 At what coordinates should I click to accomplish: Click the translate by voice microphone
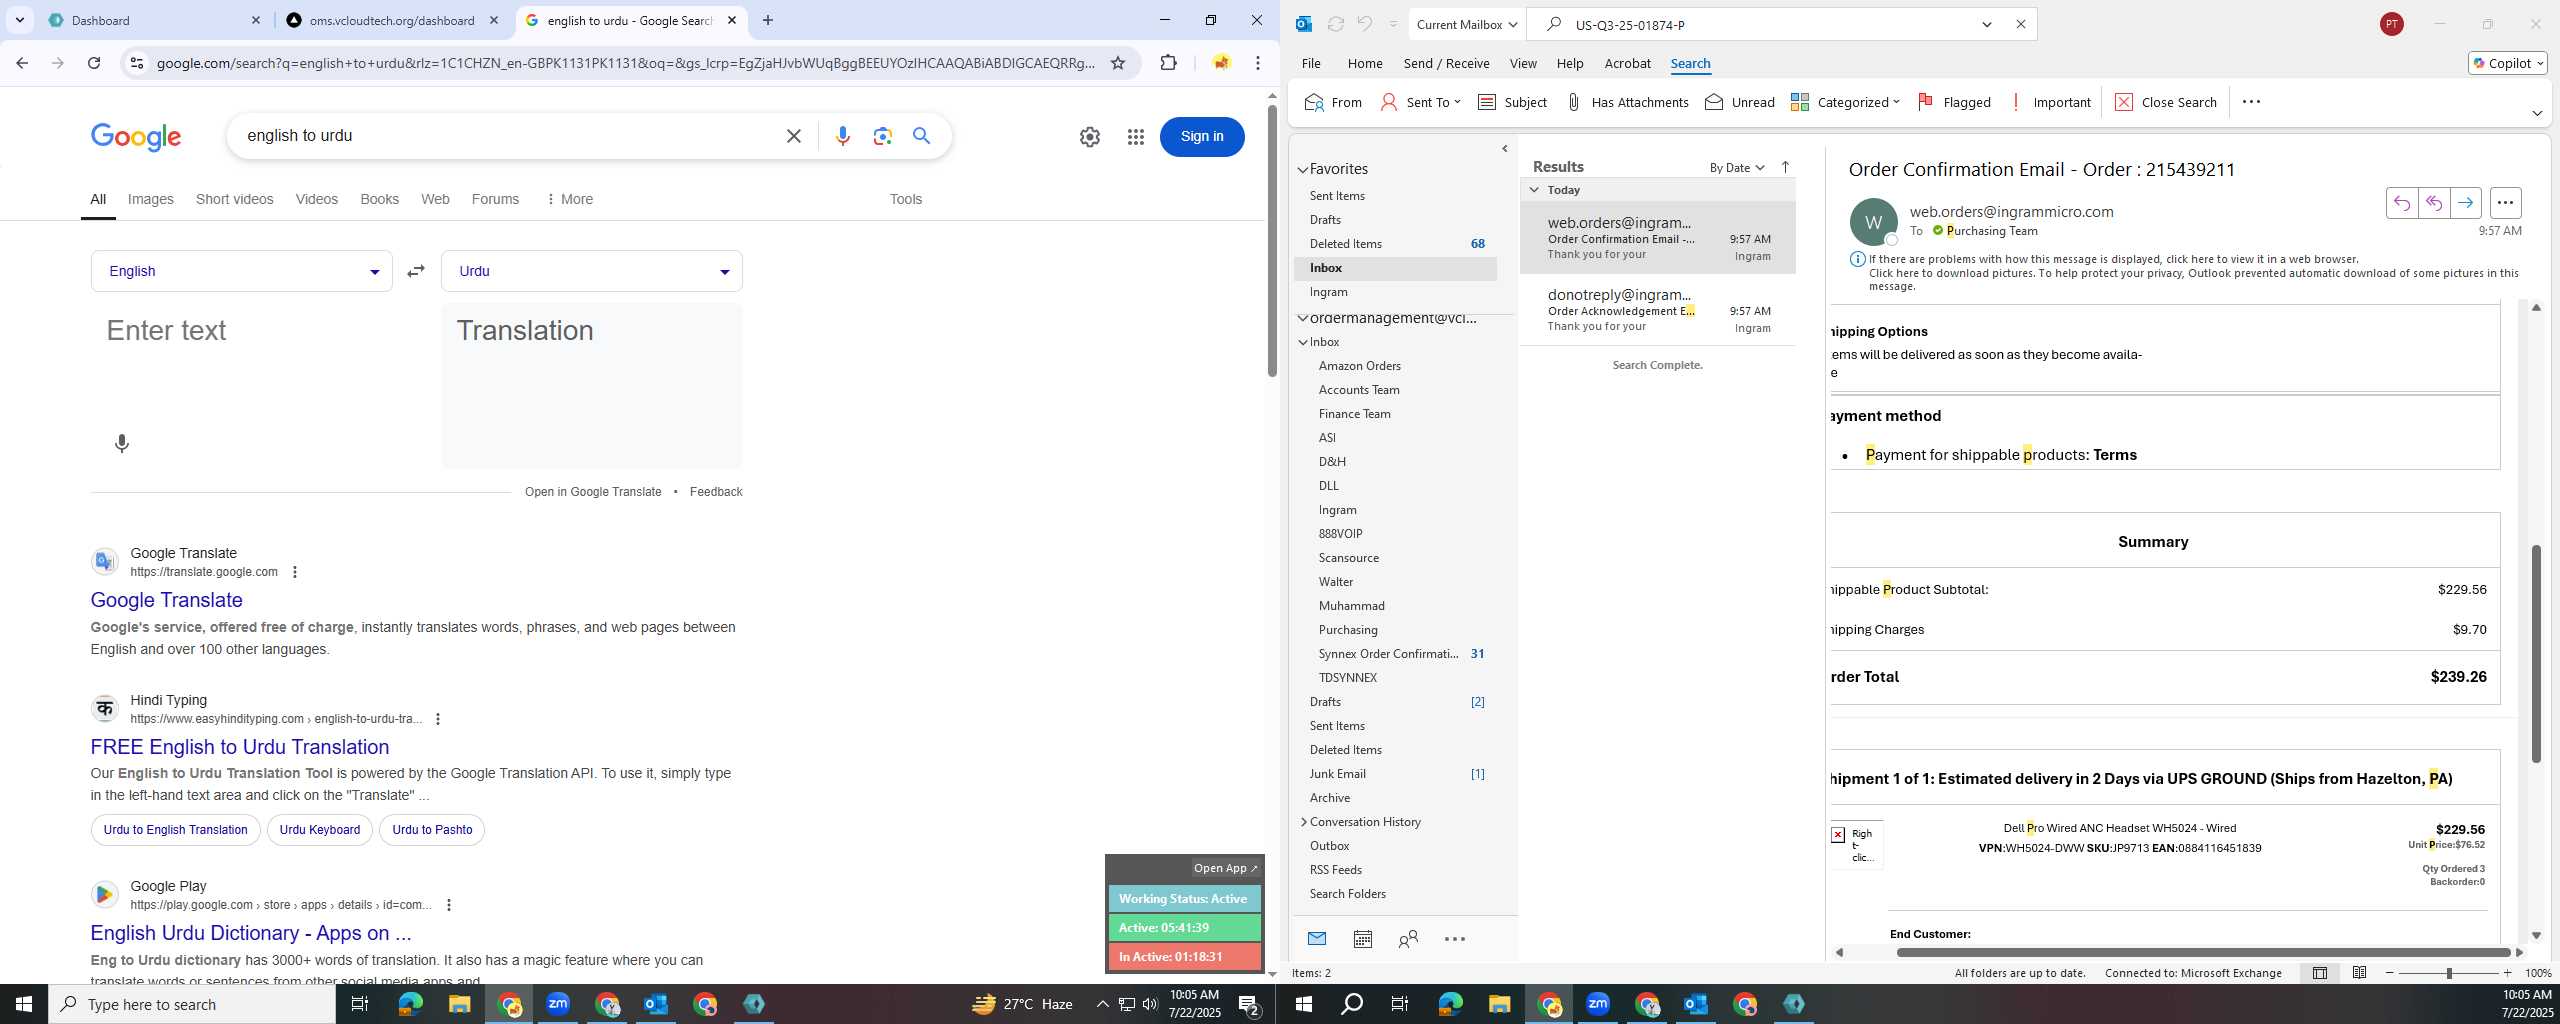122,443
